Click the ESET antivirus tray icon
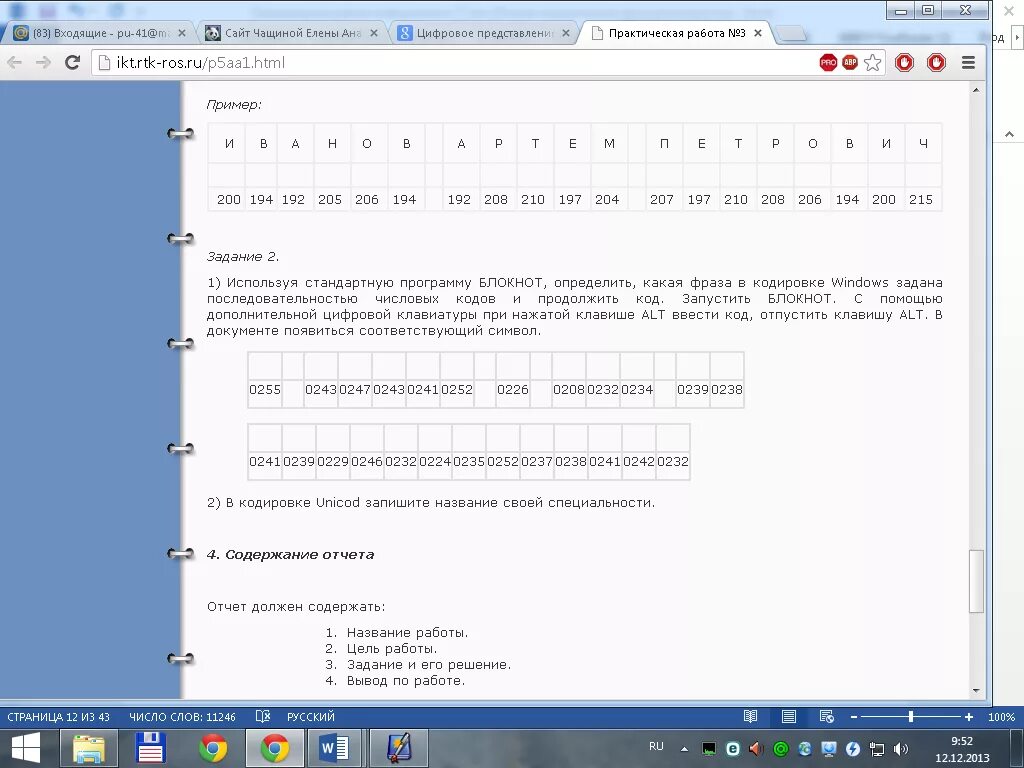Viewport: 1024px width, 768px height. point(733,749)
